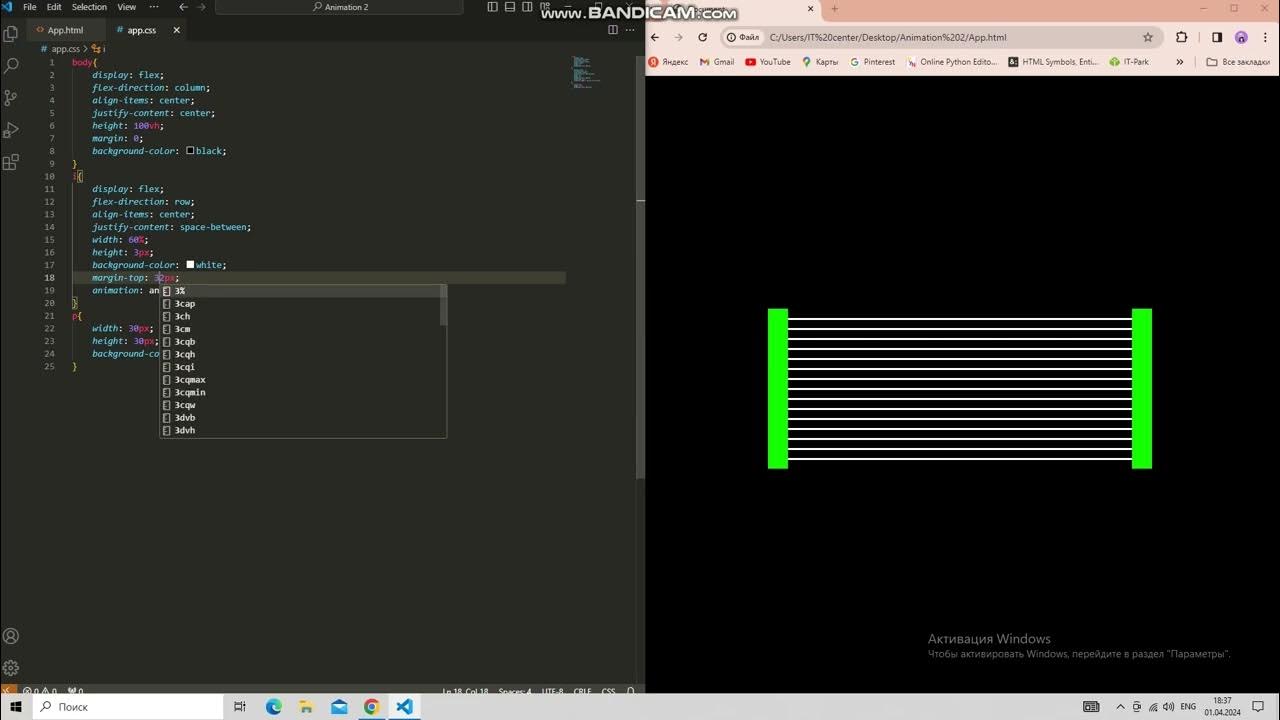Open the Pinterest bookmark
Screen dimensions: 1280x720
(873, 62)
